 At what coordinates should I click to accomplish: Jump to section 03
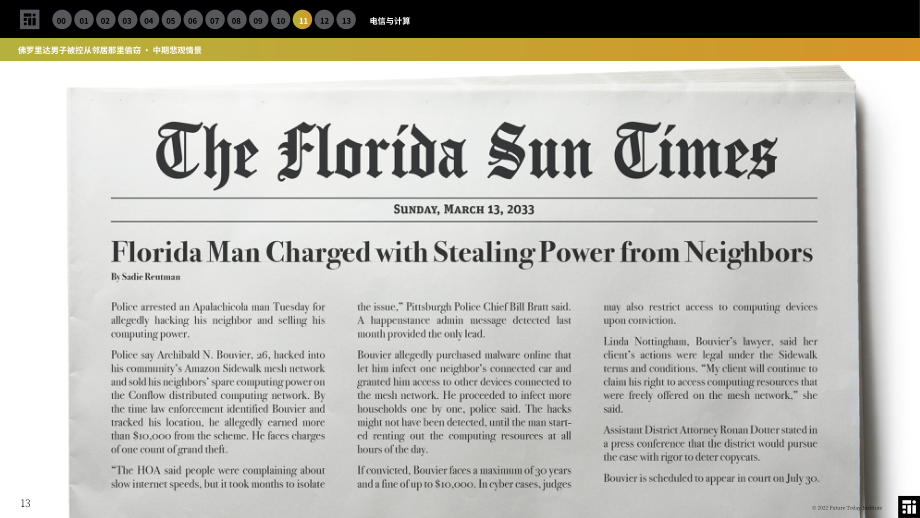(x=127, y=20)
